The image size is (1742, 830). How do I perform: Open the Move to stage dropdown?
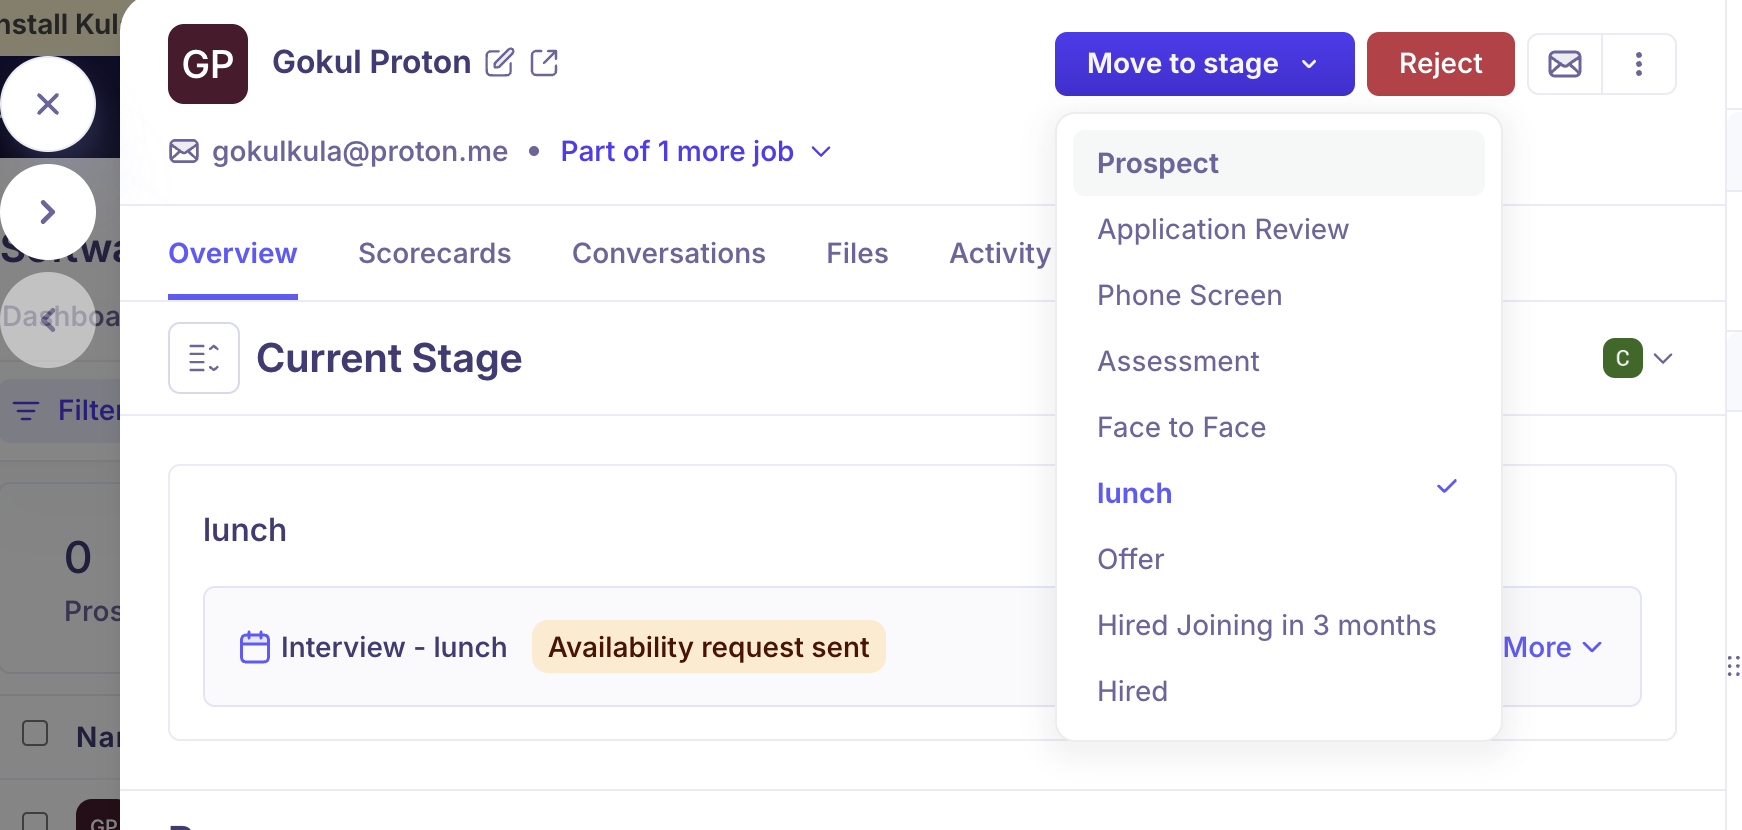[1204, 64]
